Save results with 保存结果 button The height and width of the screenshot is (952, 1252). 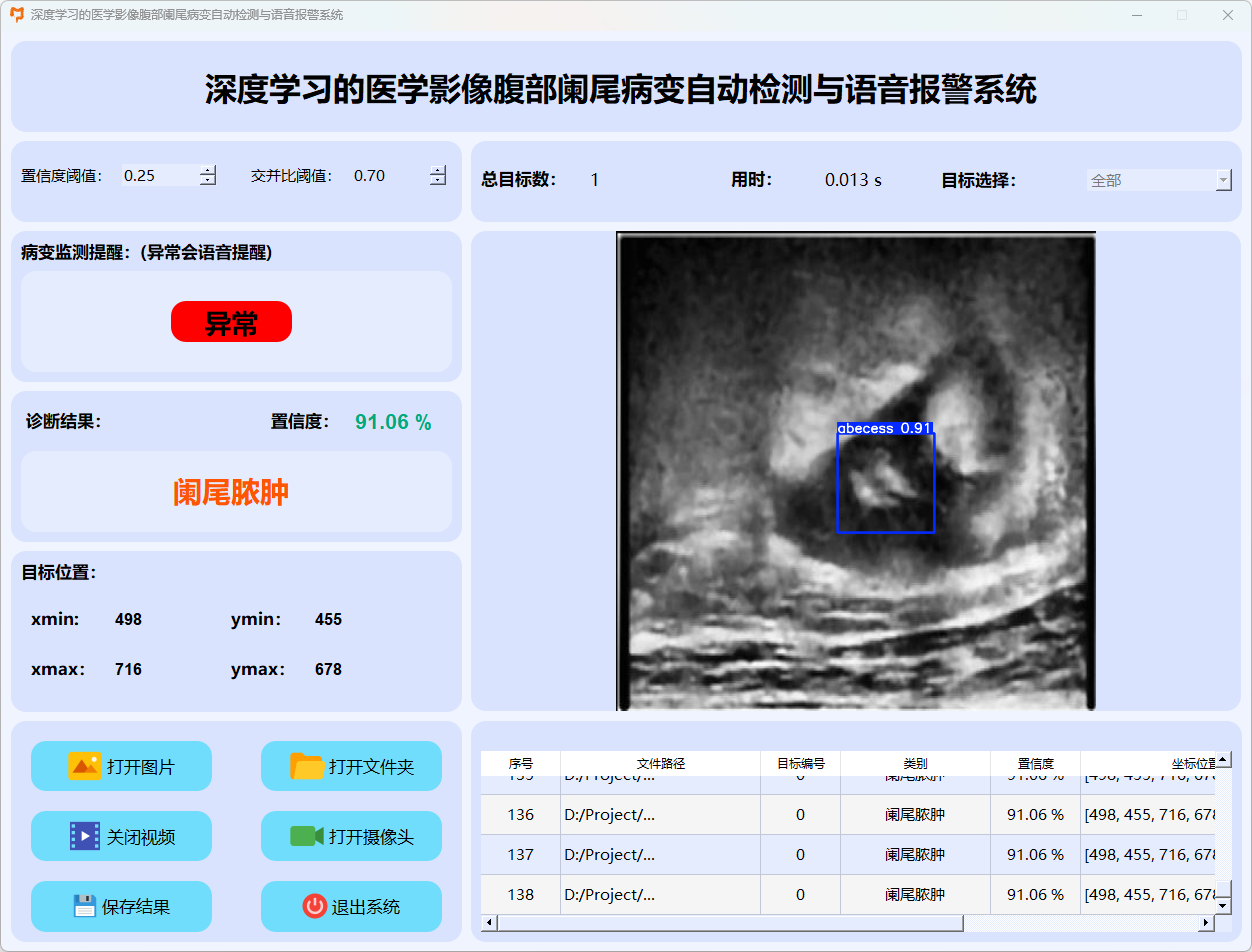(121, 906)
